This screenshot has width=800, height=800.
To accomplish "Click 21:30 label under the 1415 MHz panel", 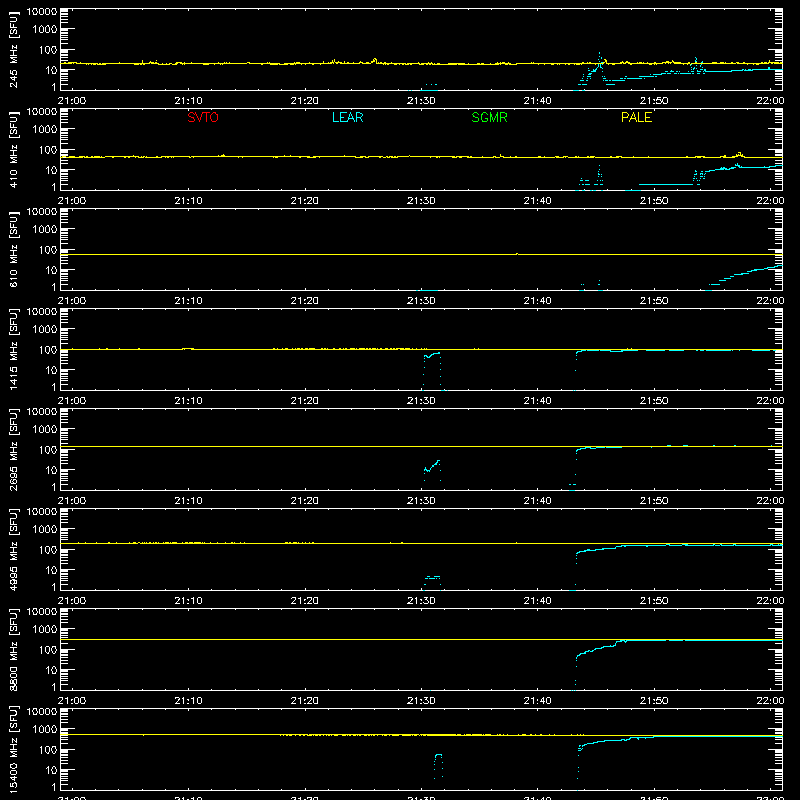I will 421,401.
